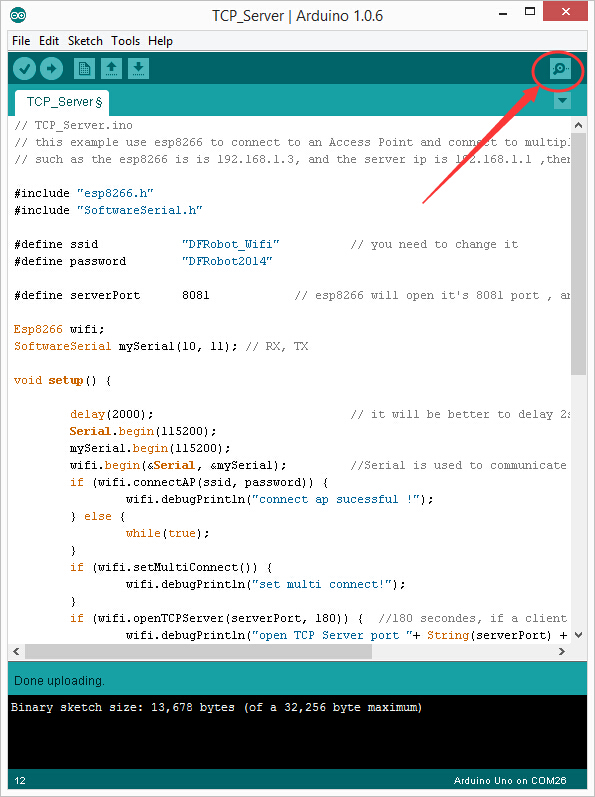Image resolution: width=595 pixels, height=797 pixels.
Task: Click the Arduino logo in the title bar
Action: coord(18,16)
